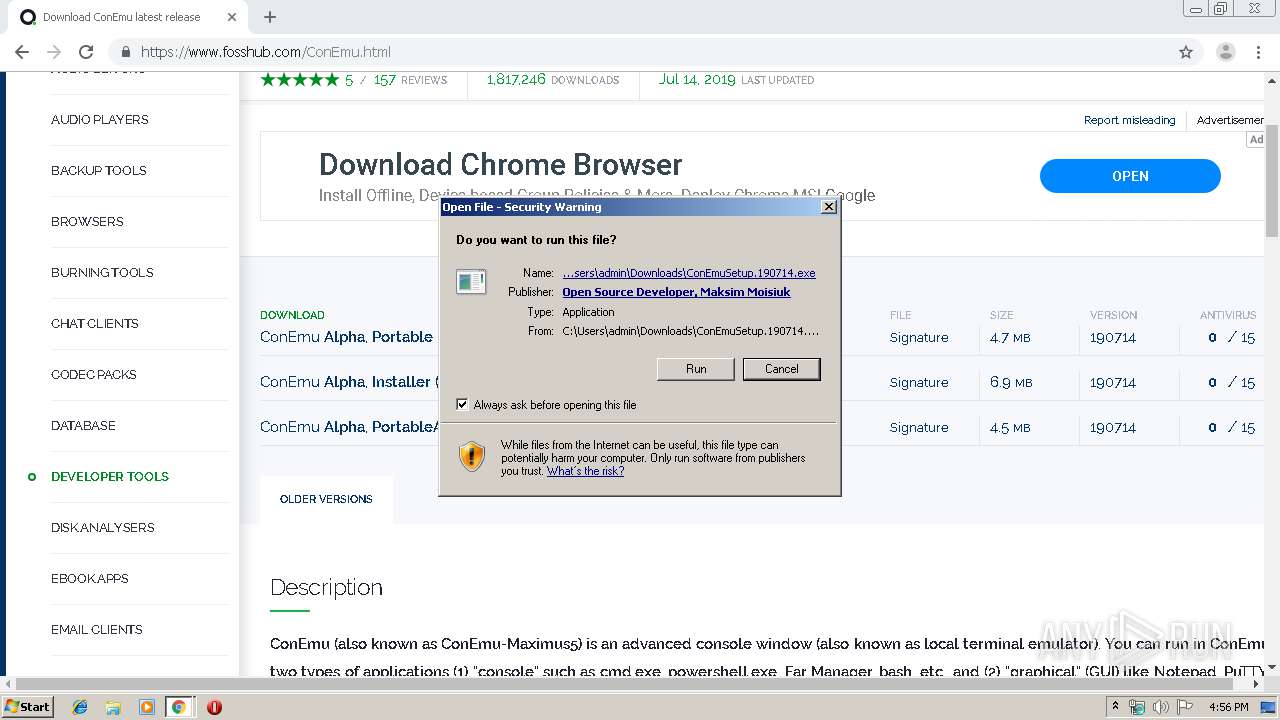Click the network tray icon
The width and height of the screenshot is (1280, 720).
1136,707
